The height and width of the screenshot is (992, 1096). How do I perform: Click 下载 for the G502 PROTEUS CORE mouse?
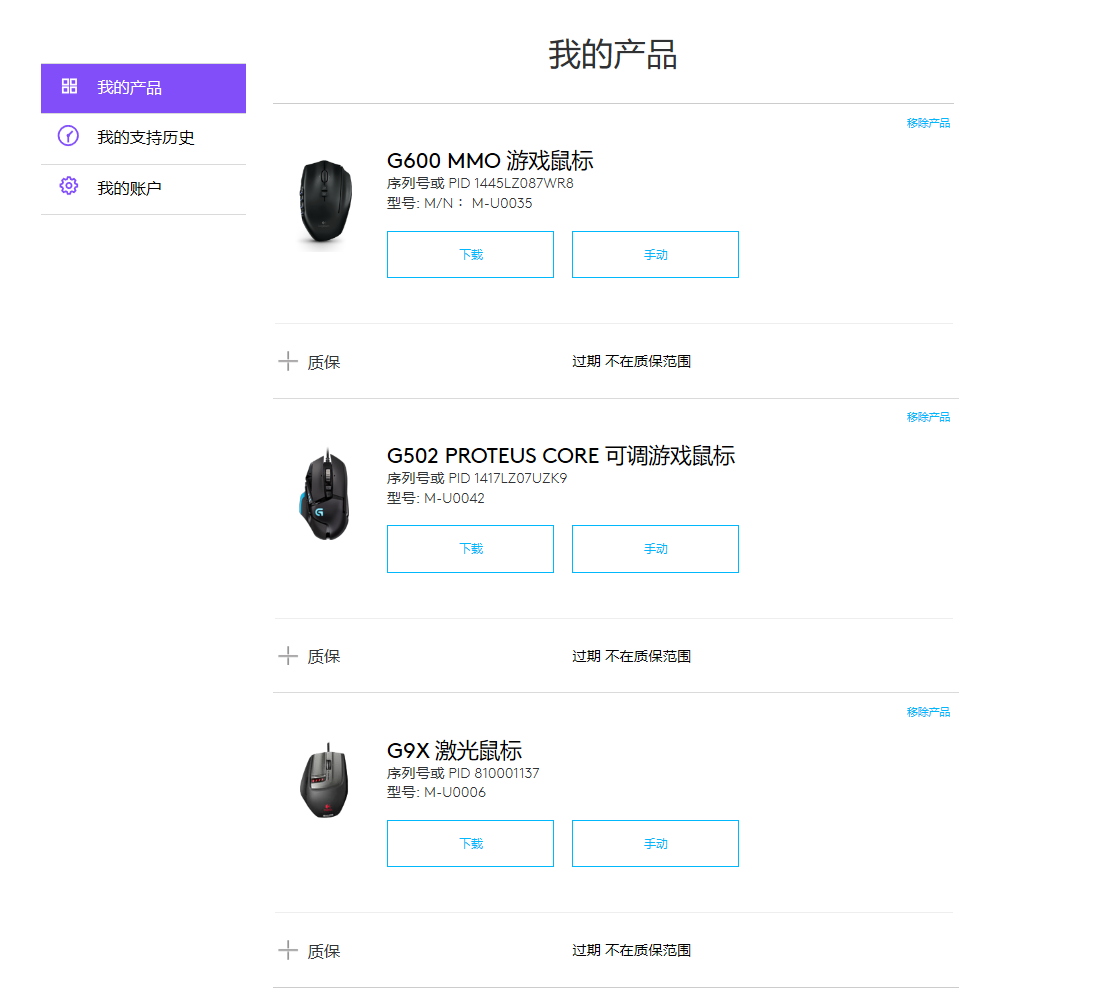pyautogui.click(x=470, y=548)
